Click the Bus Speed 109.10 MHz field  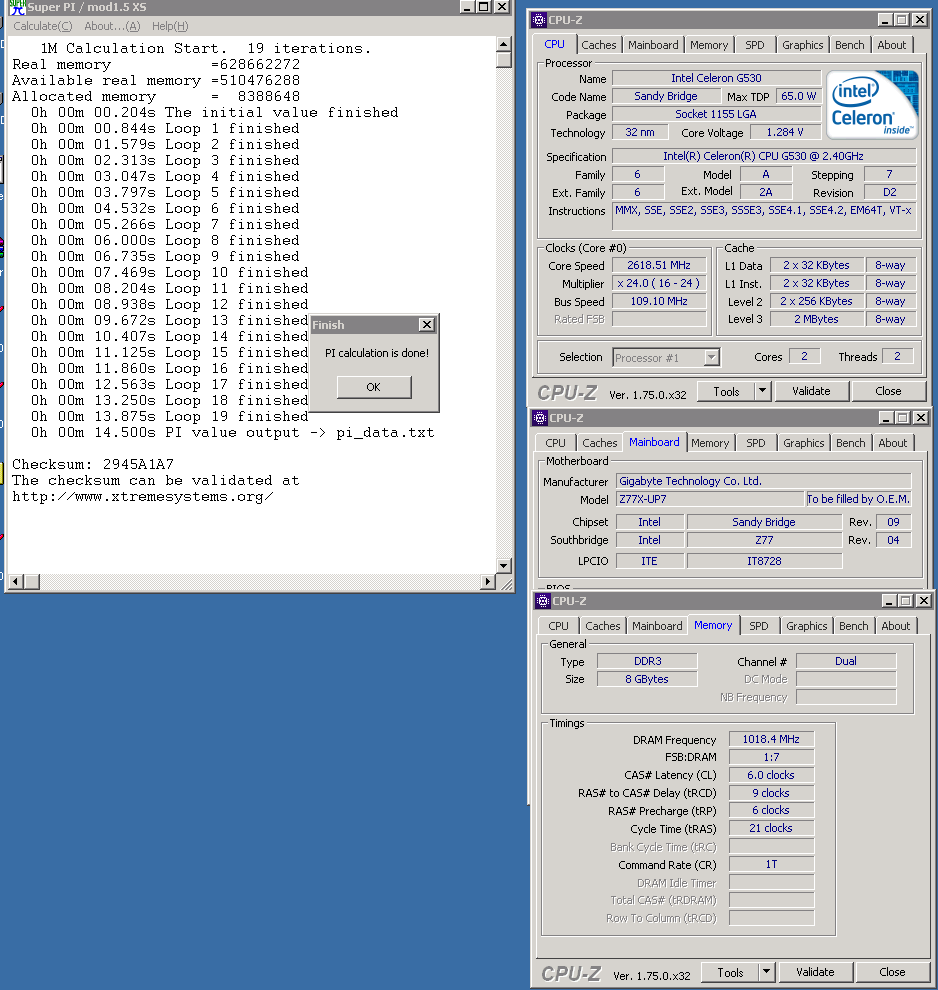658,302
